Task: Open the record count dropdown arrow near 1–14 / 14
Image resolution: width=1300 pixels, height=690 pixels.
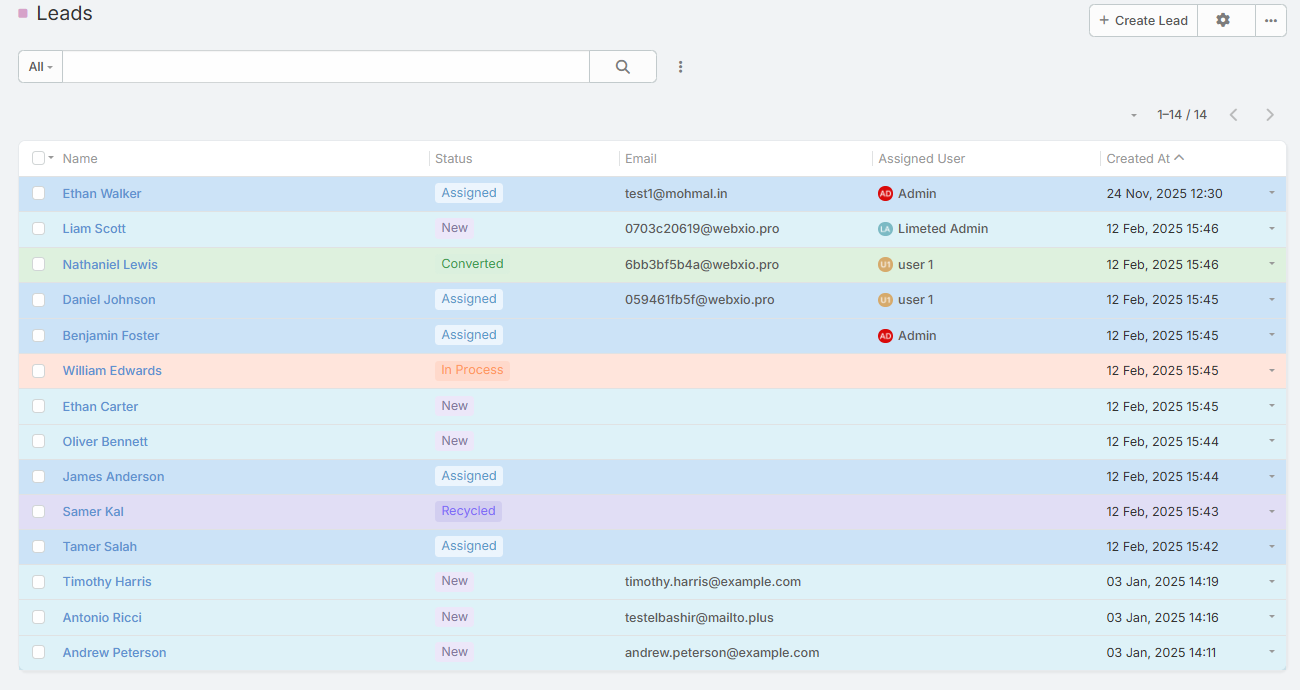Action: click(1134, 115)
